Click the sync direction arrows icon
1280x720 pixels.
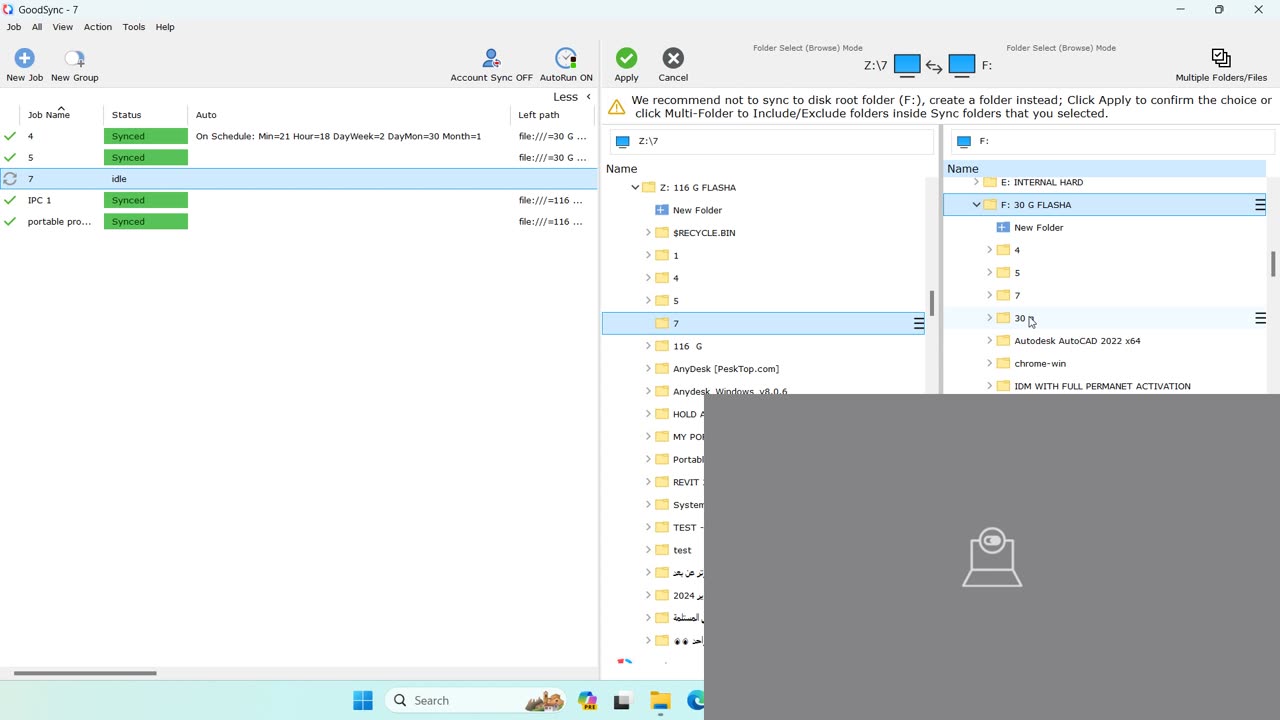coord(934,66)
